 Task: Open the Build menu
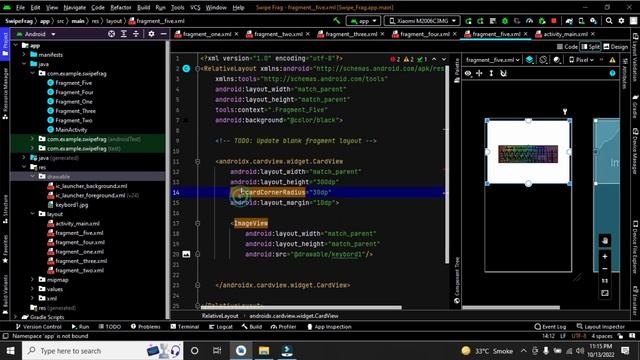[x=143, y=7]
